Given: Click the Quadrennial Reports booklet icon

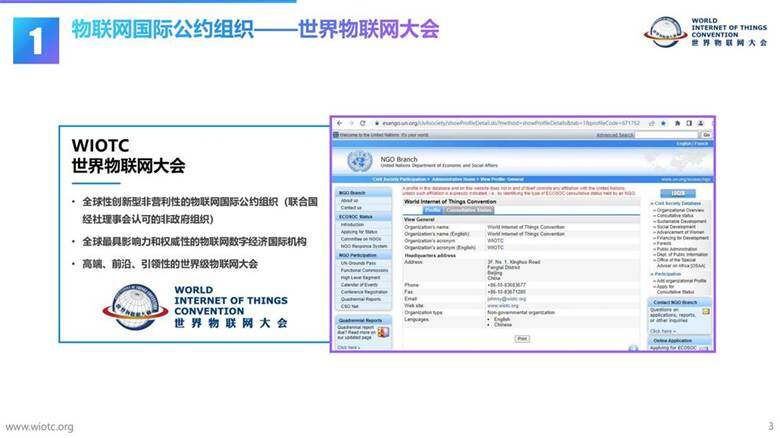Looking at the screenshot, I should pos(383,332).
